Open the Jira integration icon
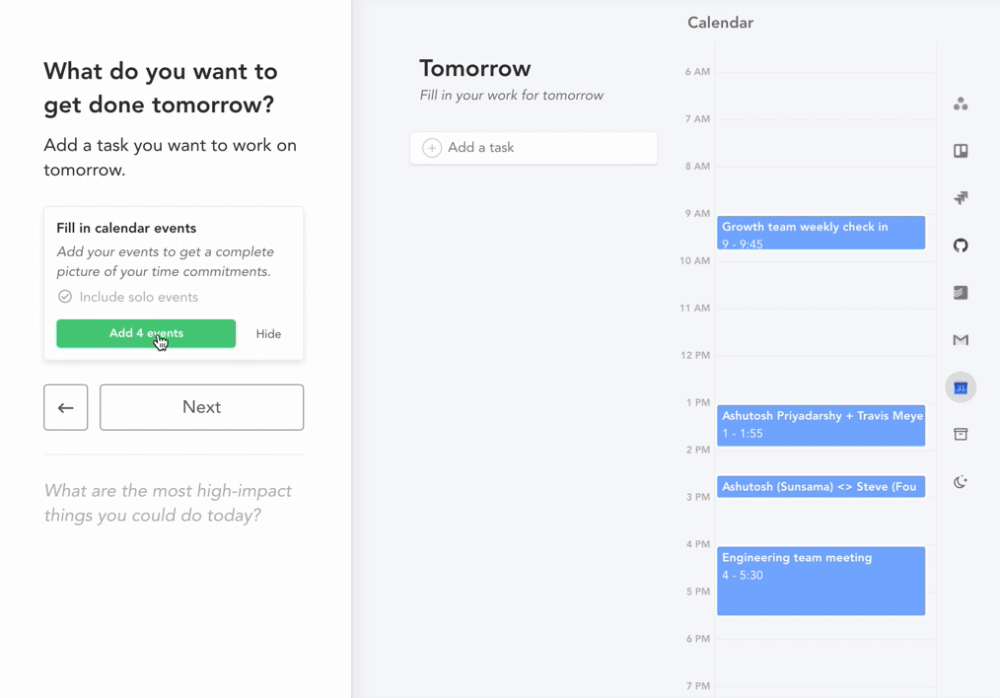 click(x=960, y=197)
